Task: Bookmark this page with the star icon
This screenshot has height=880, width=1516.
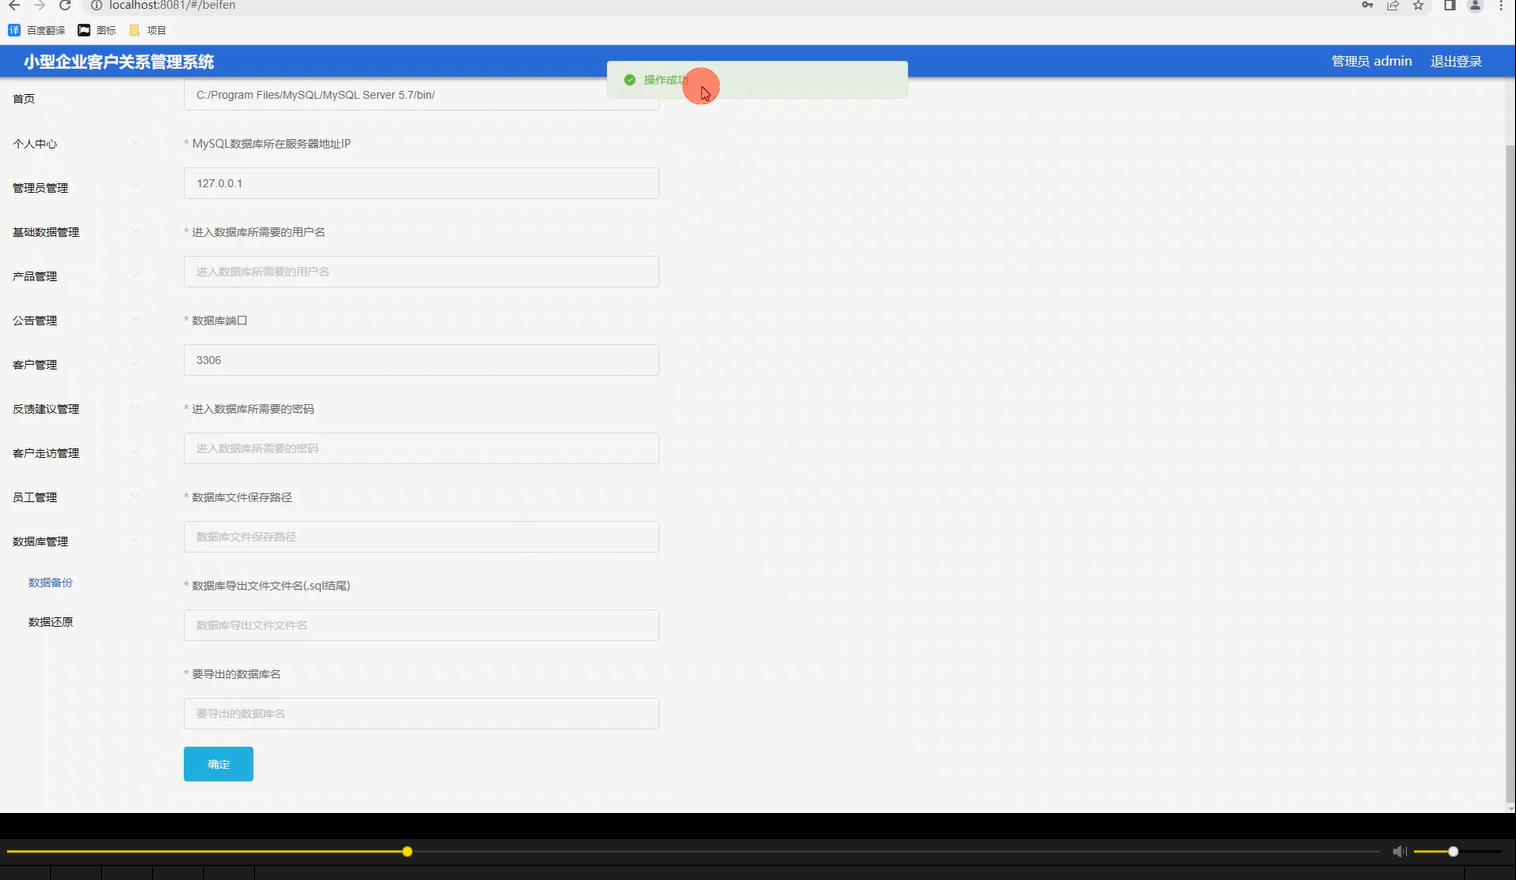Action: (x=1418, y=5)
